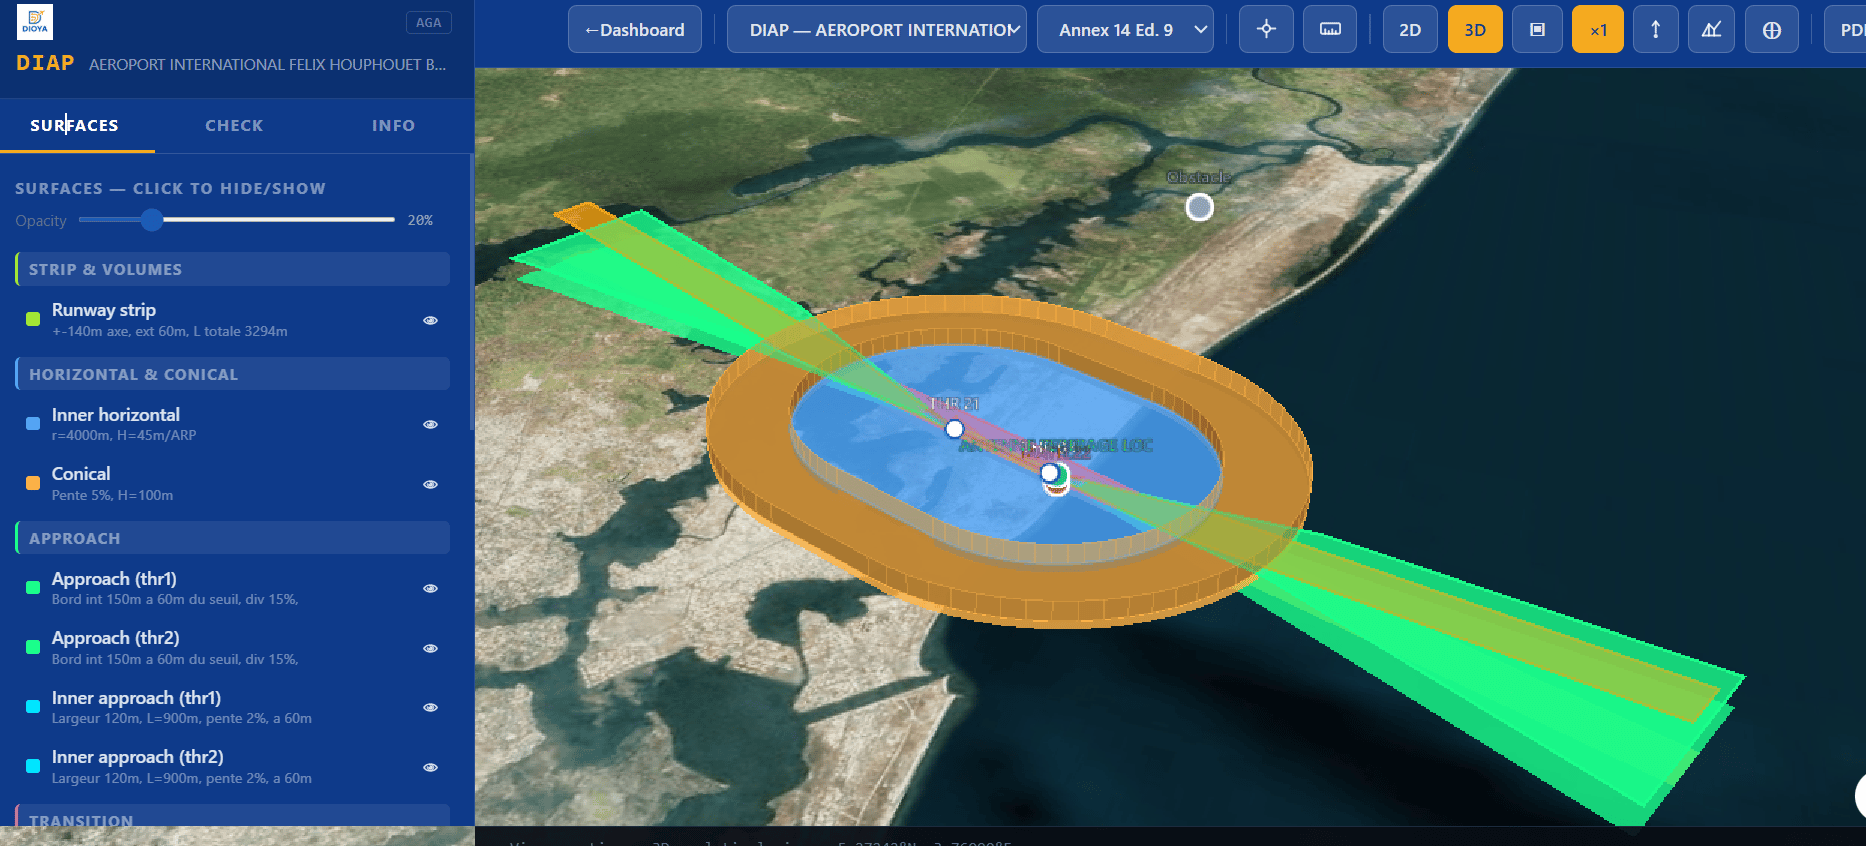The width and height of the screenshot is (1866, 846).
Task: Open the Annex 14 Ed. 9 dropdown
Action: point(1125,29)
